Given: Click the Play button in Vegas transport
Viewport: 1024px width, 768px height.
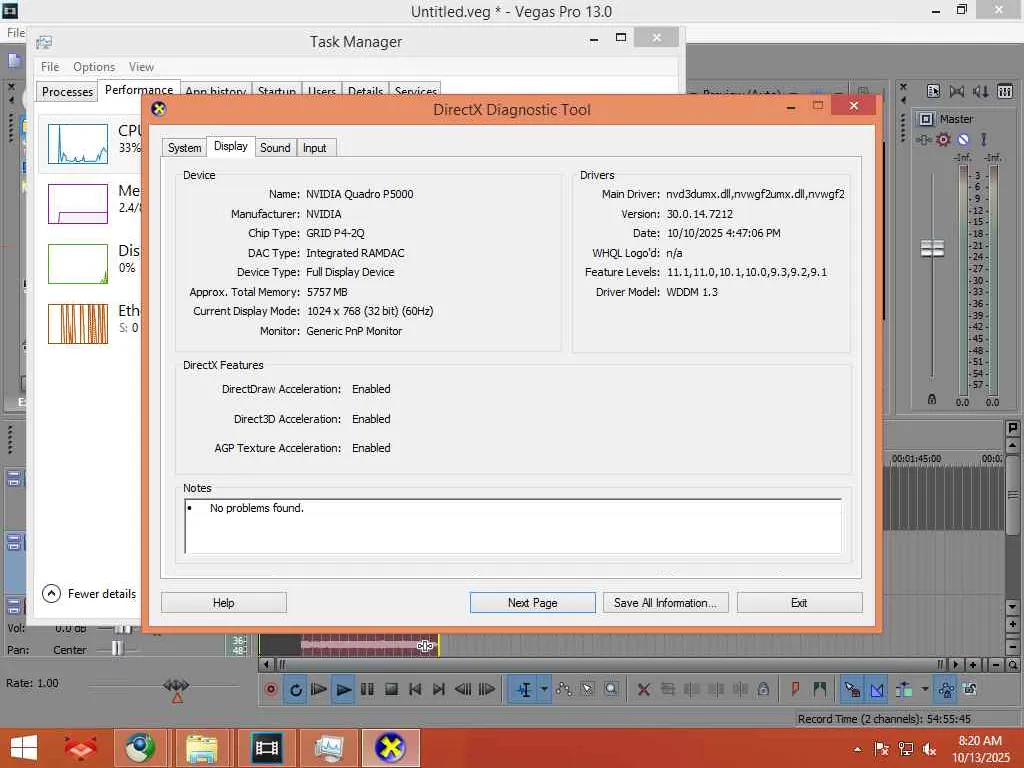Looking at the screenshot, I should coord(343,689).
